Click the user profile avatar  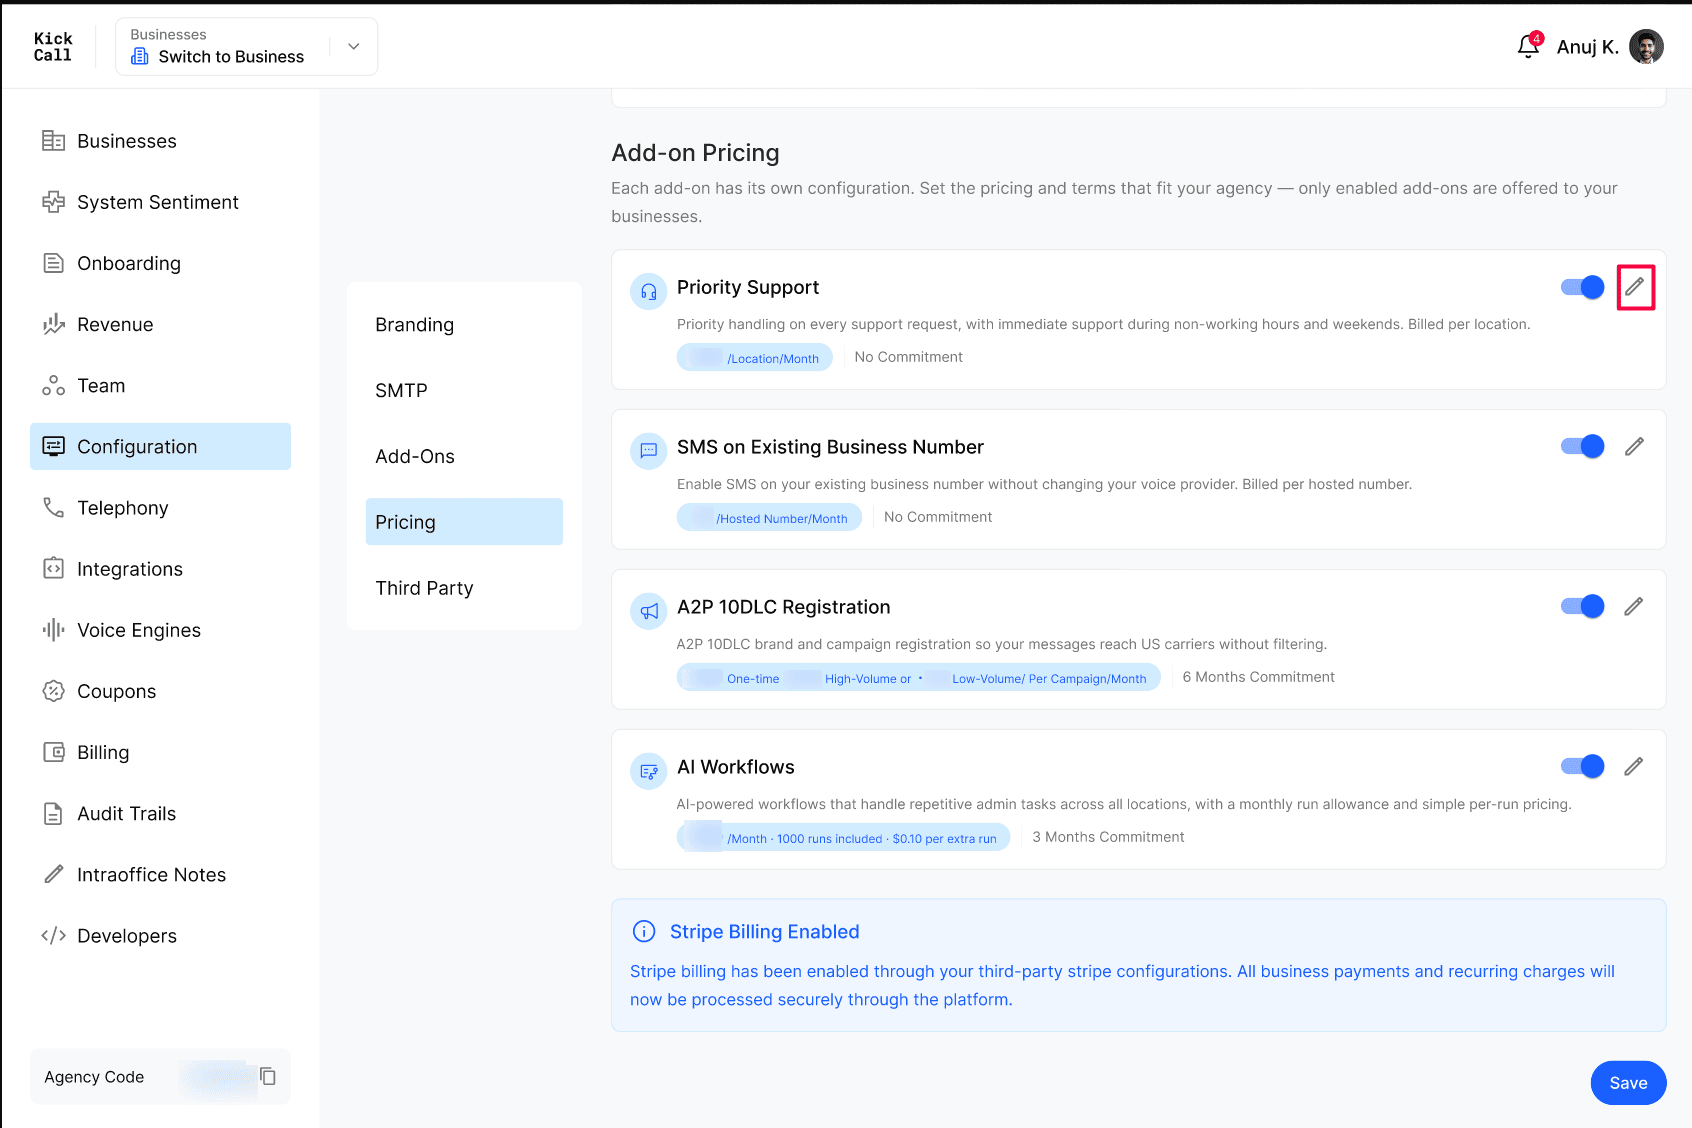coord(1646,46)
